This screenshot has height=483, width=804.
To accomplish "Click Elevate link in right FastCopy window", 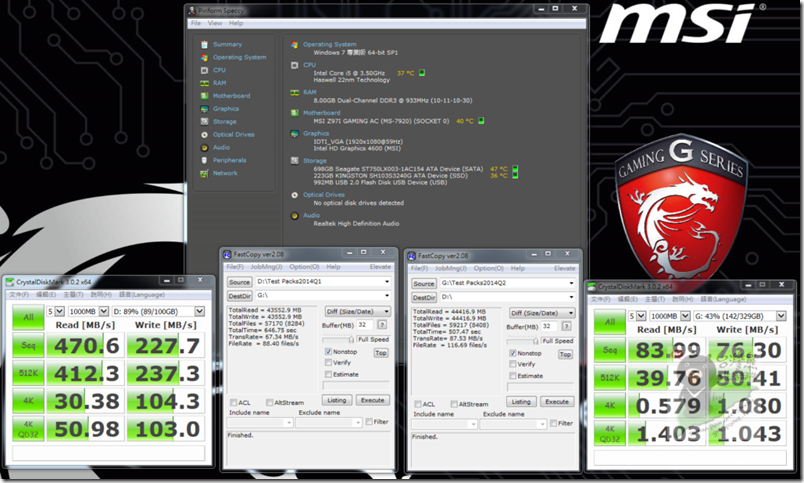I will coord(565,268).
